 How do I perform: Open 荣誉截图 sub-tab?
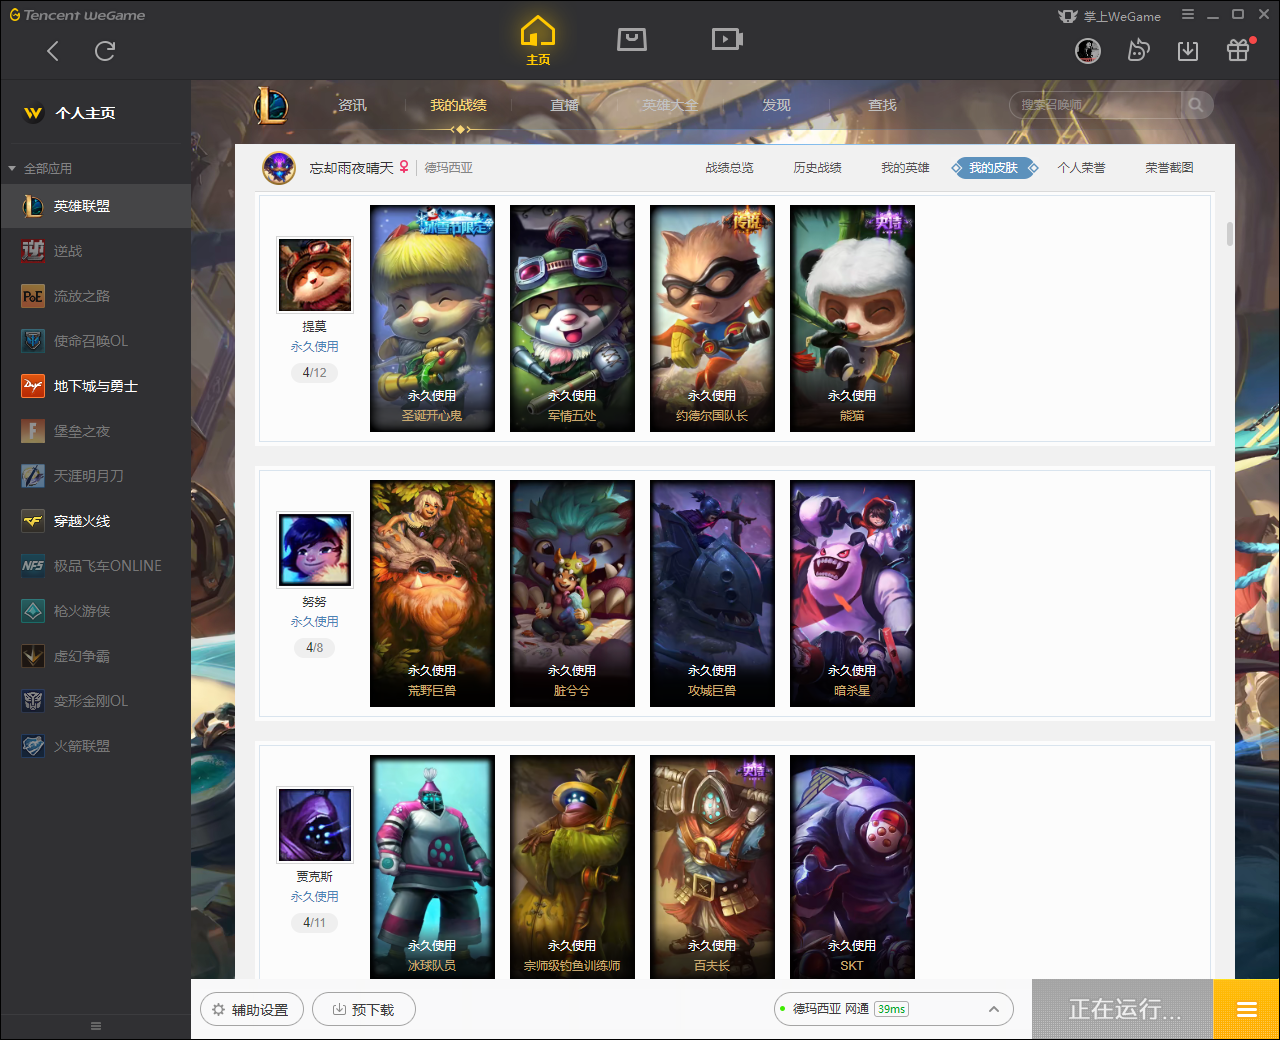coord(1169,168)
